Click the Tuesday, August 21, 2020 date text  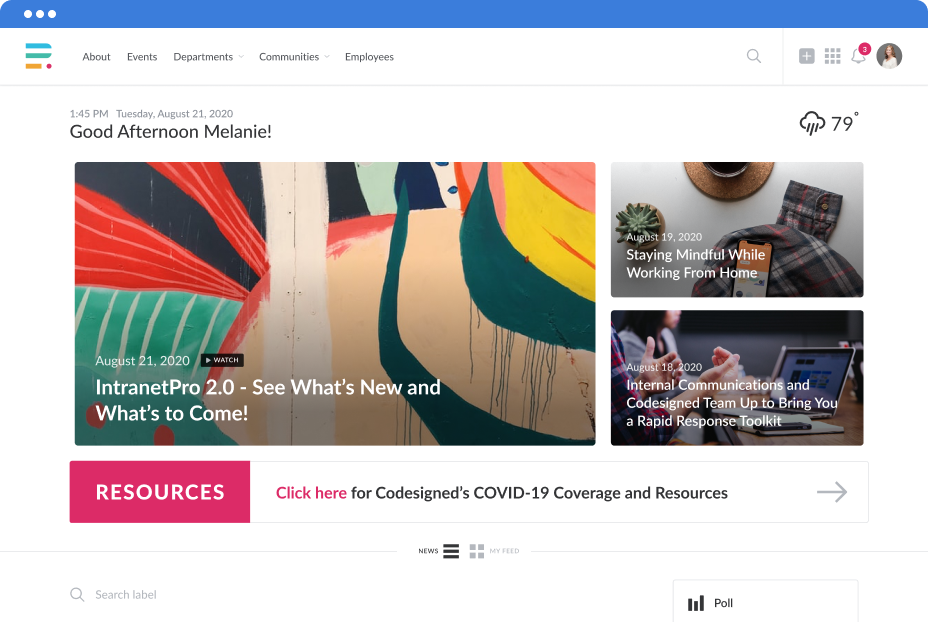[x=175, y=114]
